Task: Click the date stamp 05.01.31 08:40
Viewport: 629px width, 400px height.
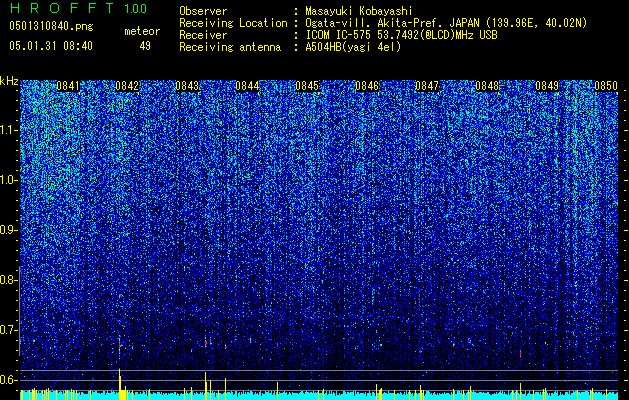Action: click(x=51, y=46)
